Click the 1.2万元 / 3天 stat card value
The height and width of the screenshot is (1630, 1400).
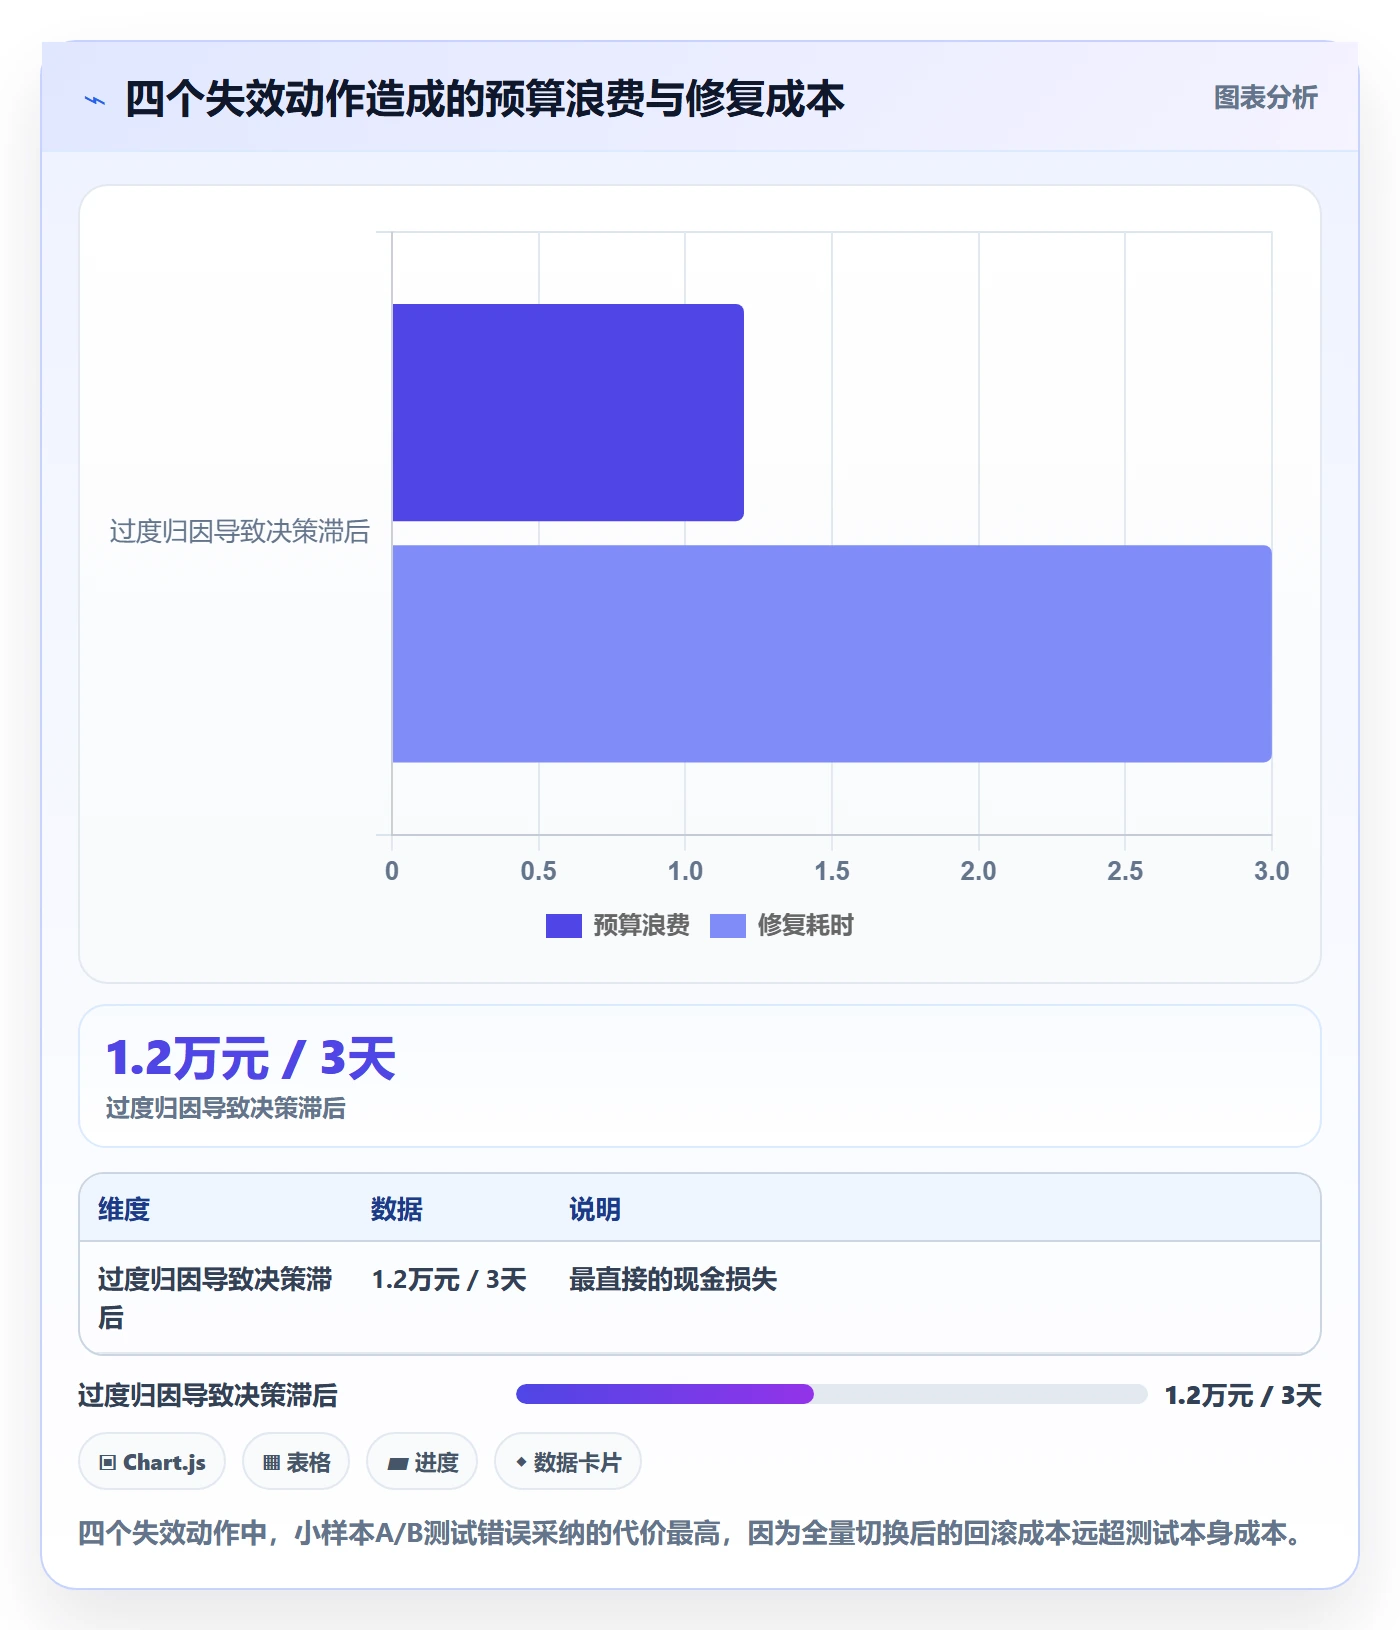[x=251, y=1059]
